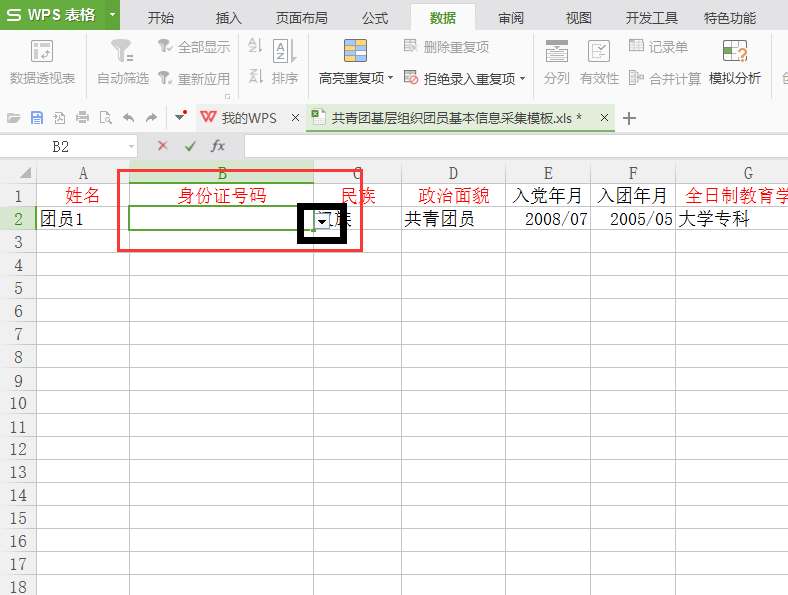Click the 高亮重复项 highlight duplicates icon

coord(355,51)
